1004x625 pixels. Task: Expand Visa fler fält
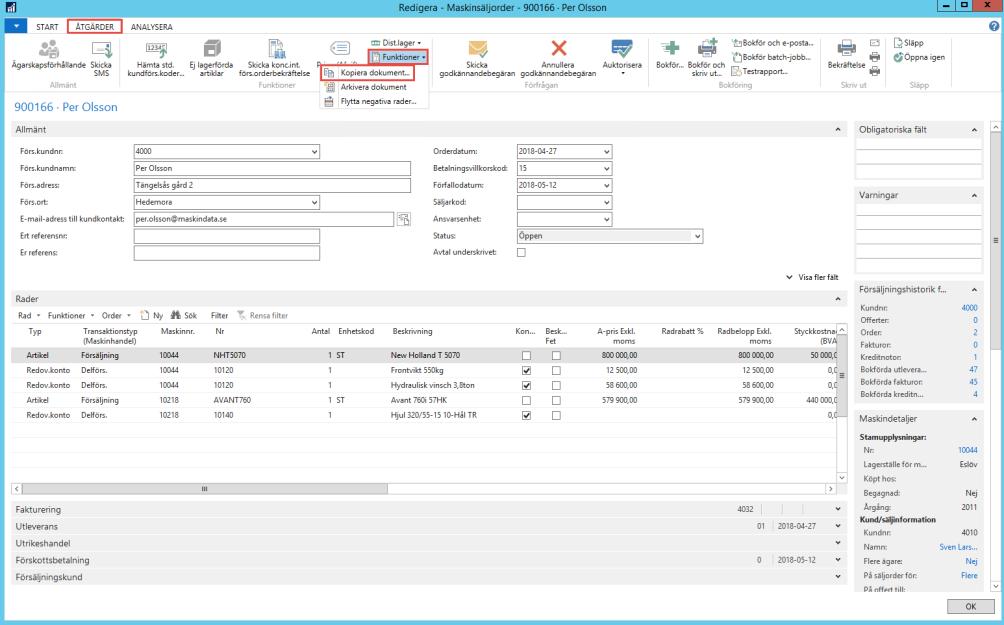[x=813, y=277]
